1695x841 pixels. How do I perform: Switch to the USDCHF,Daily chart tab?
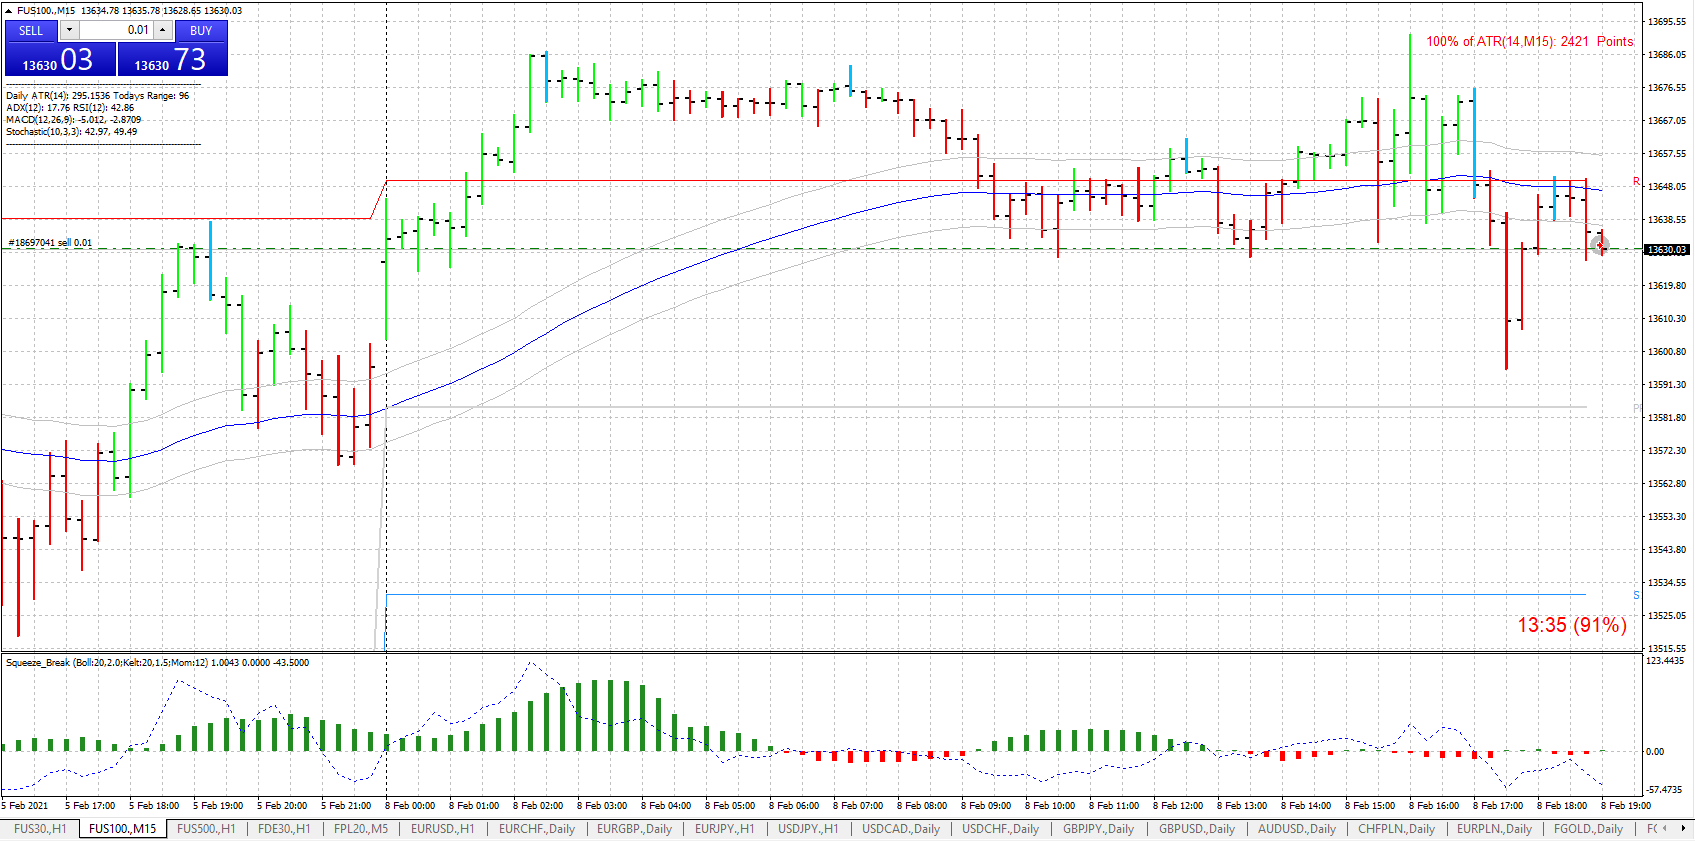(1000, 829)
